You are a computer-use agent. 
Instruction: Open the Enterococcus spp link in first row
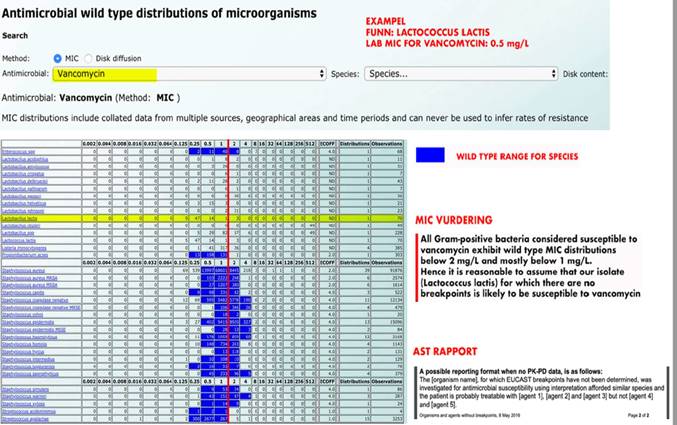click(x=18, y=152)
